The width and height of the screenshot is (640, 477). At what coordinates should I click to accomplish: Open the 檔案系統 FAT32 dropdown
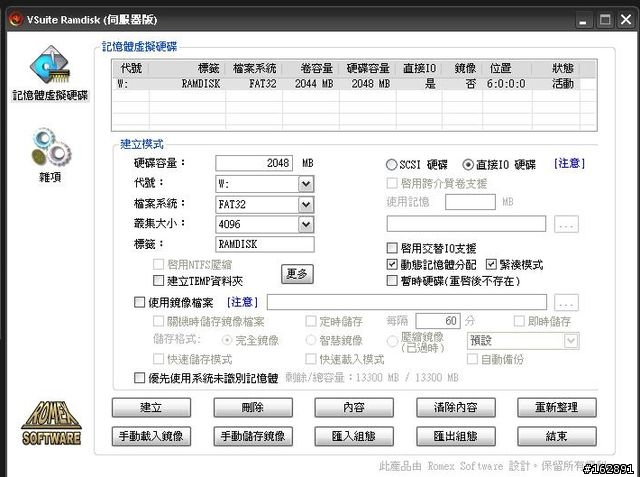click(306, 204)
